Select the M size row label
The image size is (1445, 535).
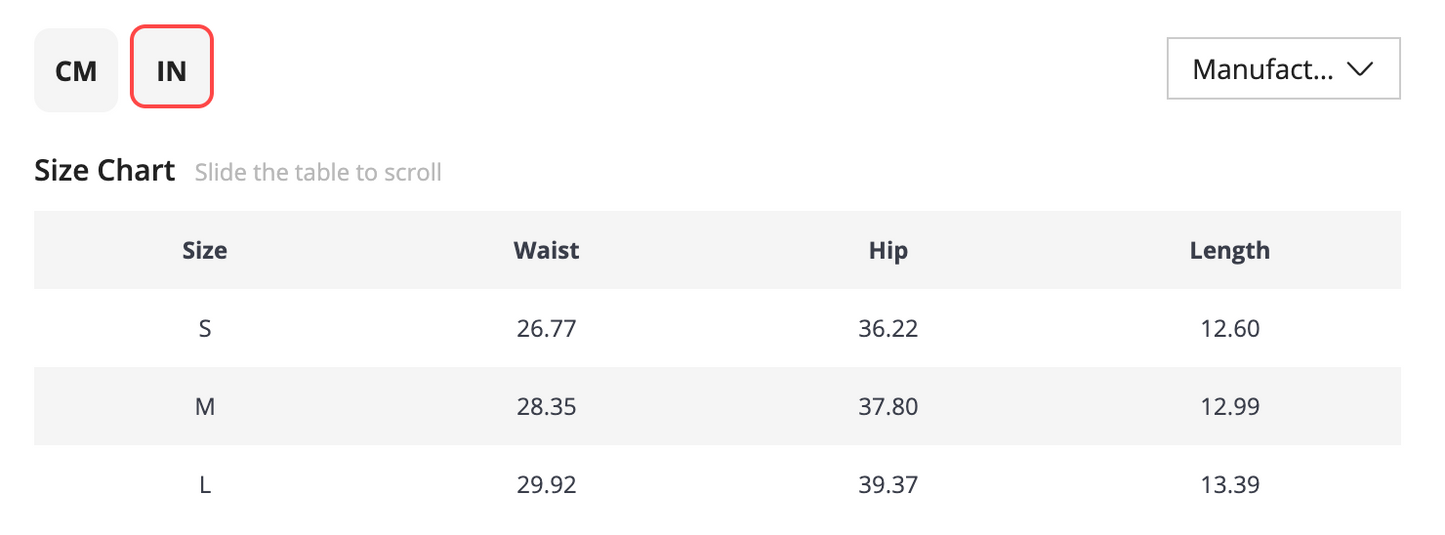205,407
